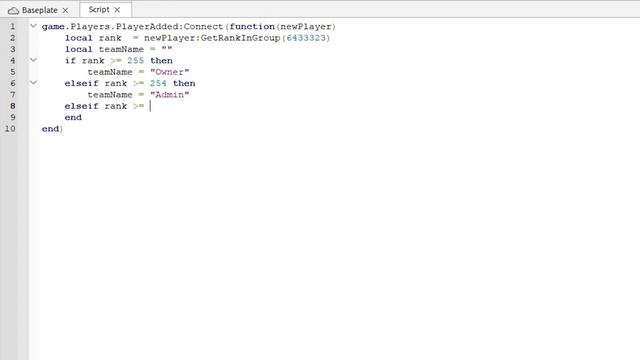
Task: Click line number 2 in gutter
Action: coord(13,38)
